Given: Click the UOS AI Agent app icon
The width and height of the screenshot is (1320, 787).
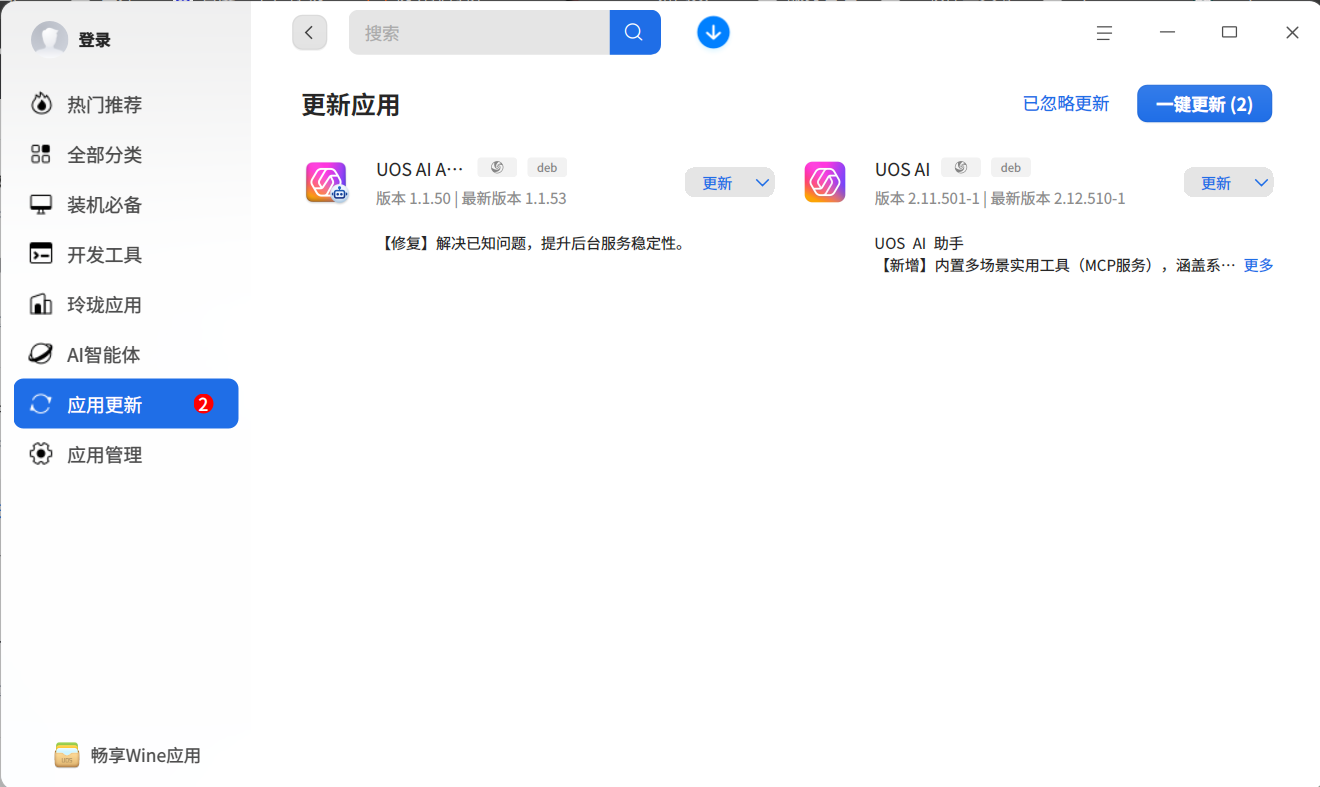Looking at the screenshot, I should (326, 182).
